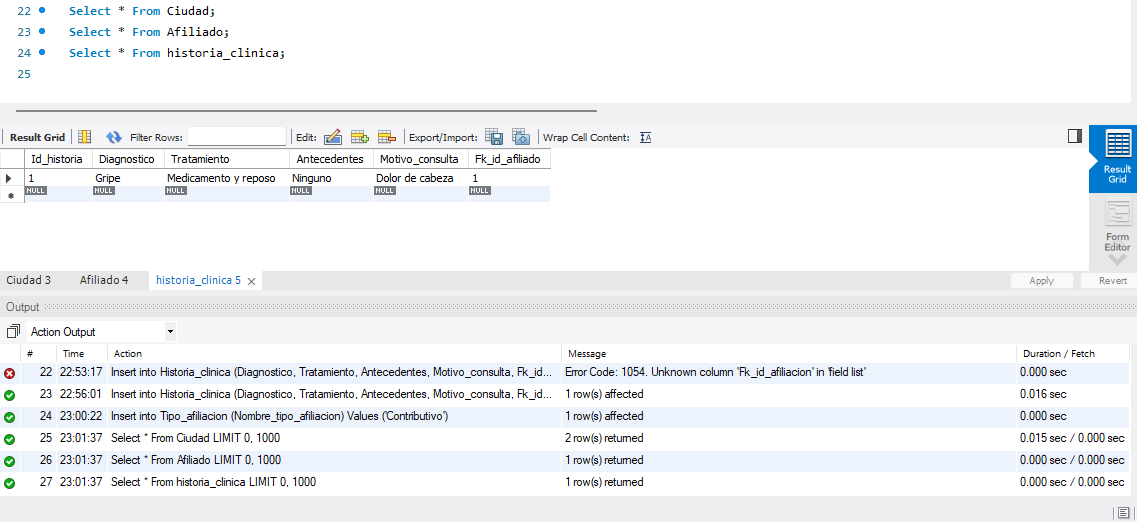1137x522 pixels.
Task: Import records from external file
Action: click(520, 137)
